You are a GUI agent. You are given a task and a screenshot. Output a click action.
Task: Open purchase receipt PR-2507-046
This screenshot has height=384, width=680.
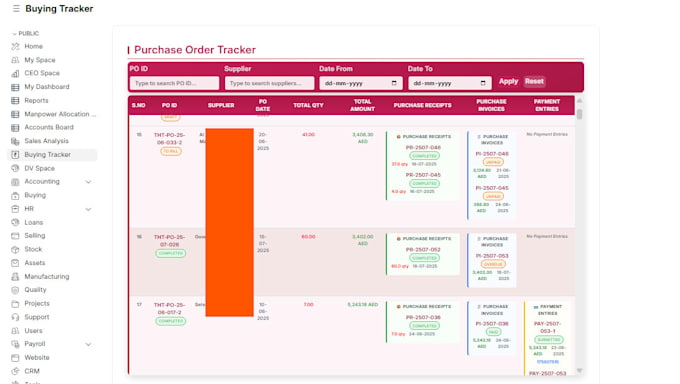click(423, 148)
